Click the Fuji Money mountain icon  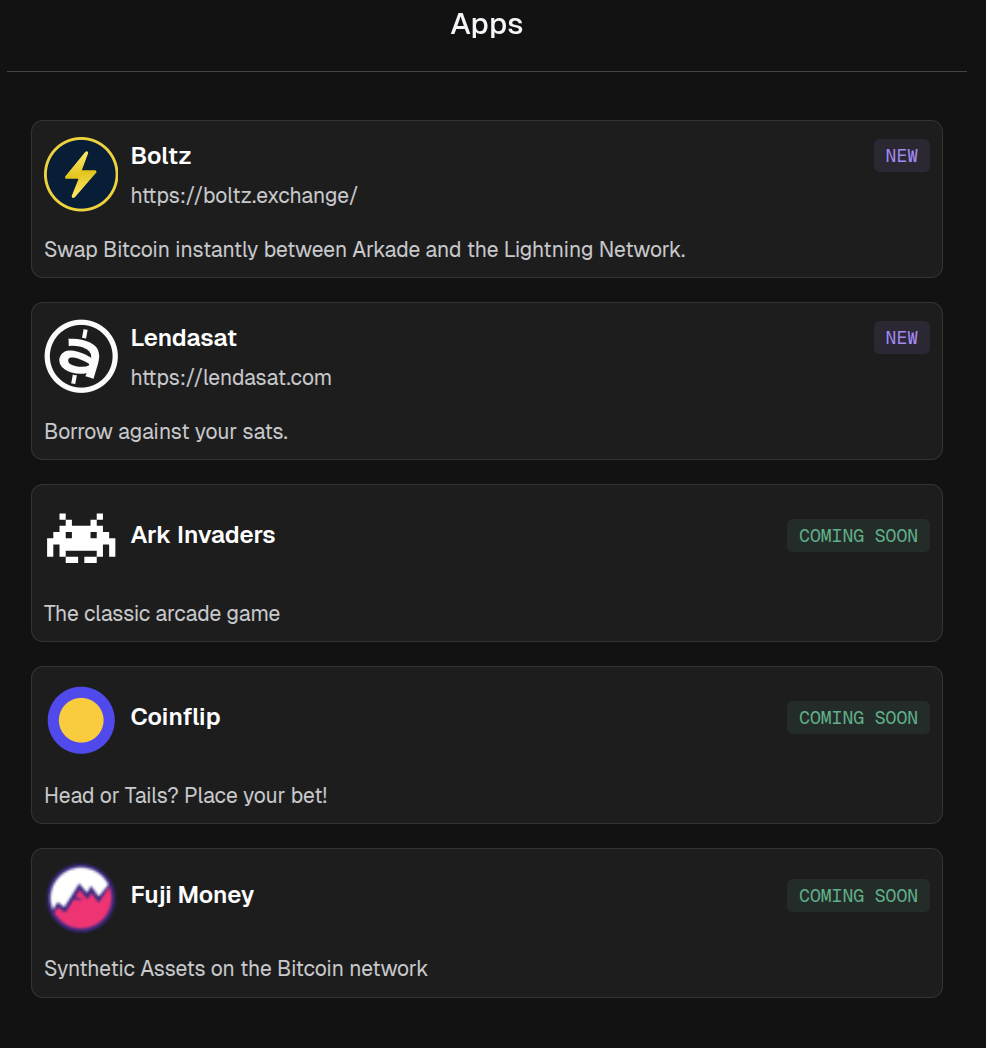point(81,898)
